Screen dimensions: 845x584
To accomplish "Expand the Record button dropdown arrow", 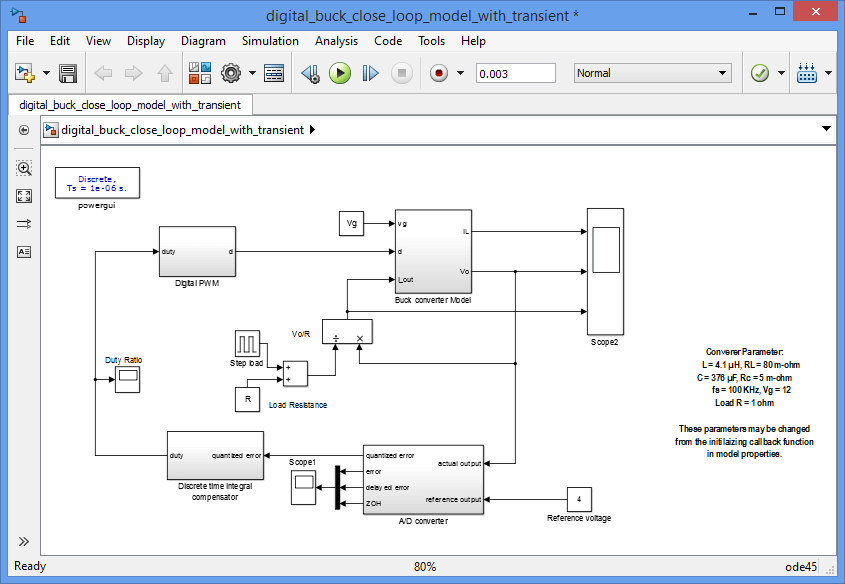I will [x=460, y=73].
